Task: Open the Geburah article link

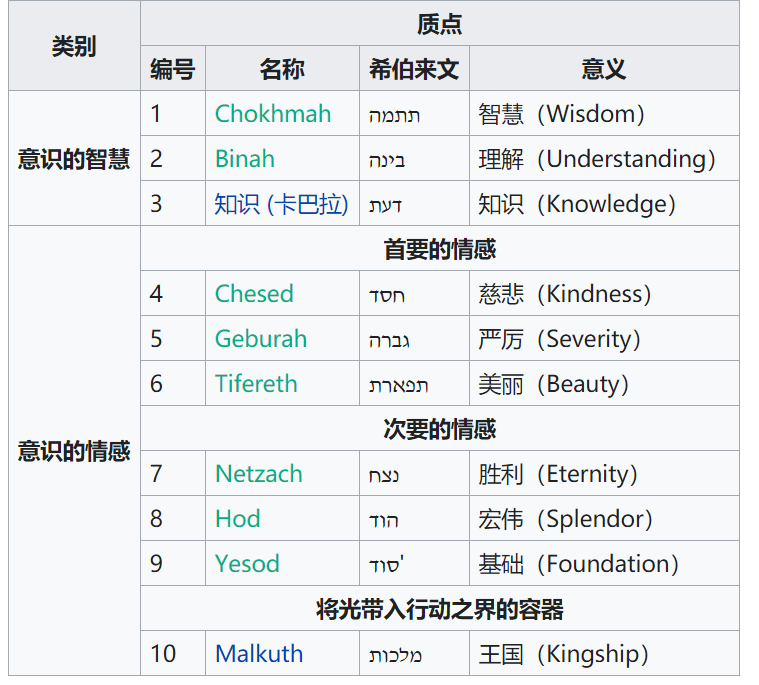Action: (x=260, y=339)
